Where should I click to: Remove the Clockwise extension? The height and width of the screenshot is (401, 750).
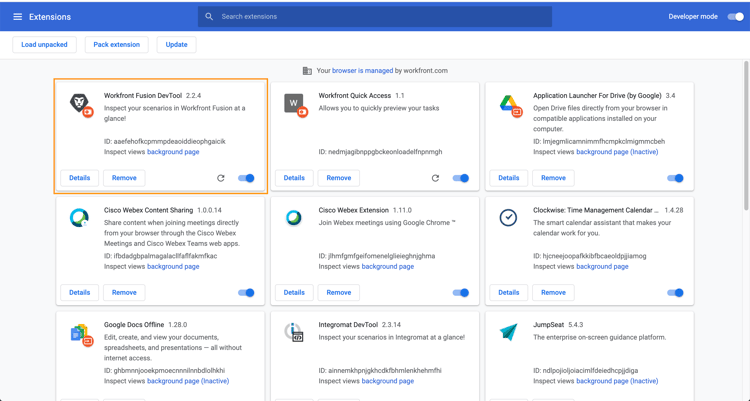pyautogui.click(x=553, y=292)
